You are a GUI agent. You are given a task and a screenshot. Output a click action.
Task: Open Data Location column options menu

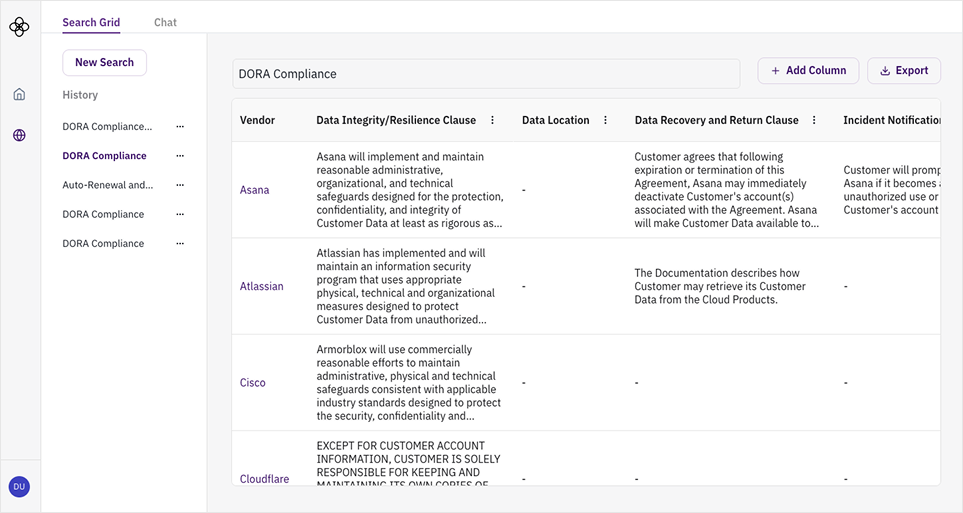(605, 120)
